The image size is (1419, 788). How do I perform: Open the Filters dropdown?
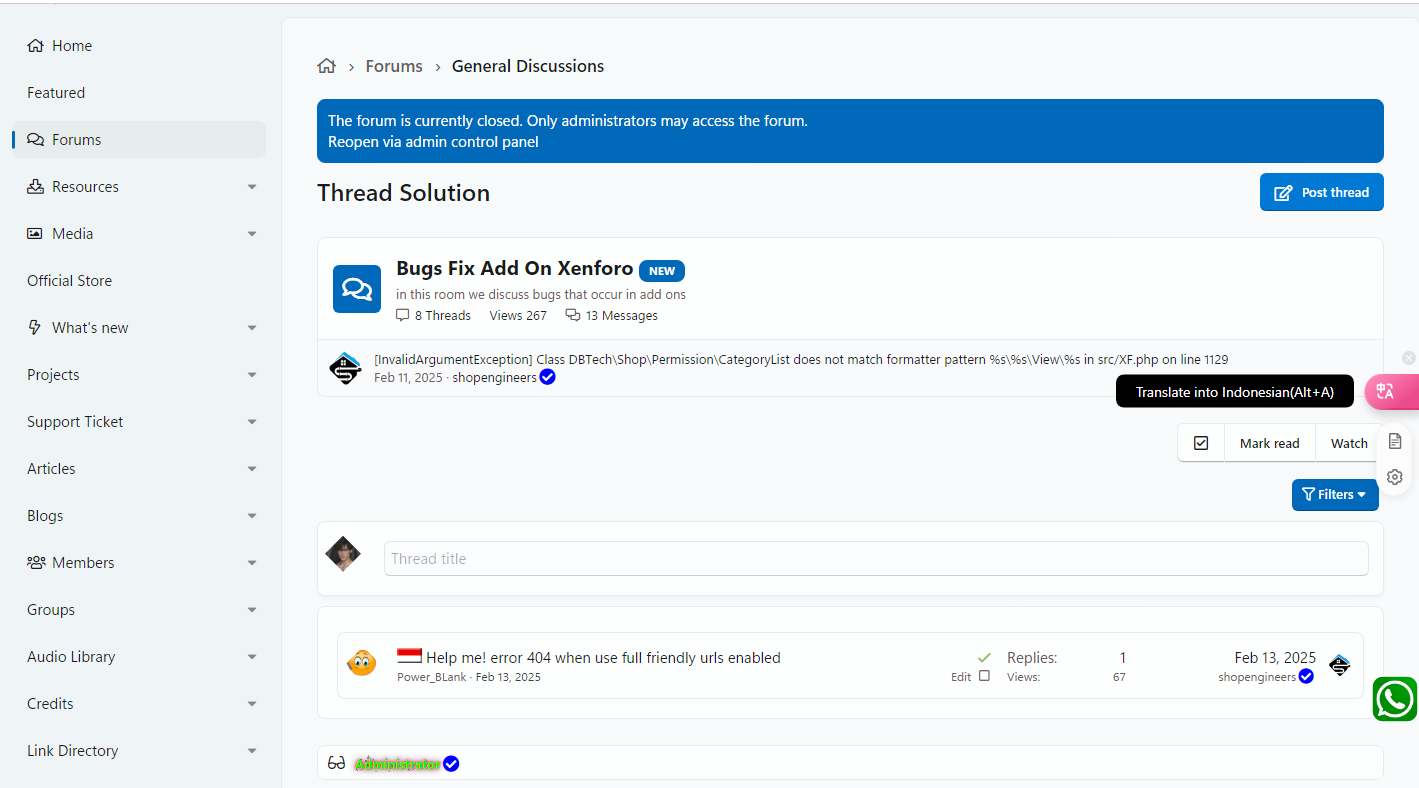point(1335,495)
